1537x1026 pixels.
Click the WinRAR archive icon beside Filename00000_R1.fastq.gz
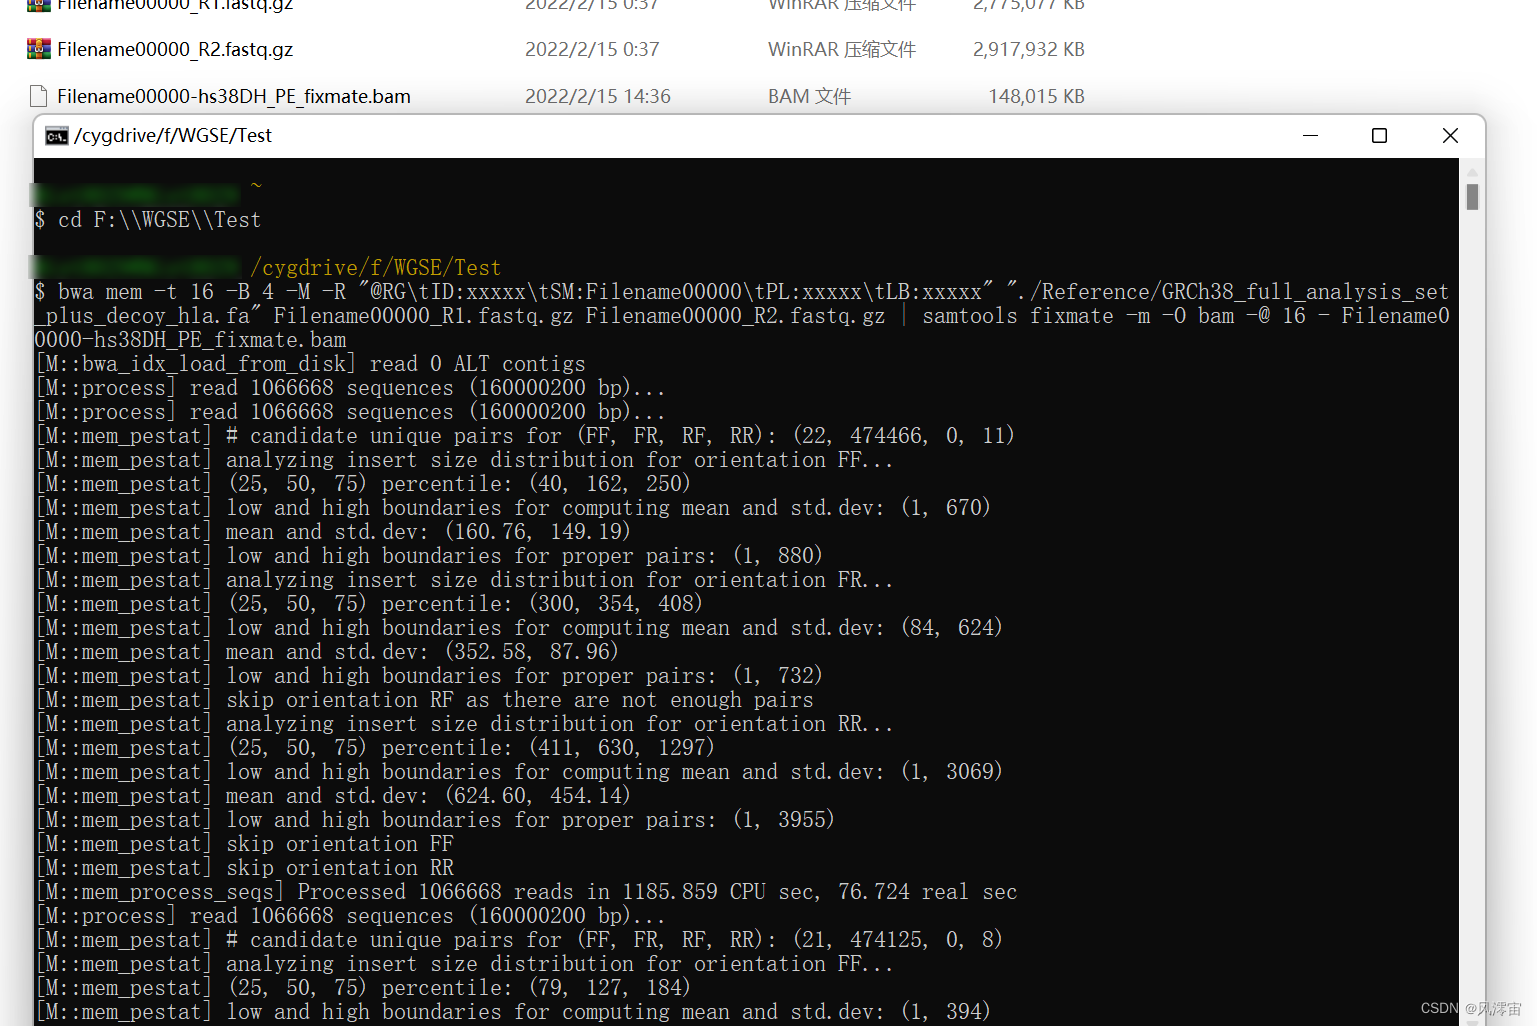[x=37, y=7]
